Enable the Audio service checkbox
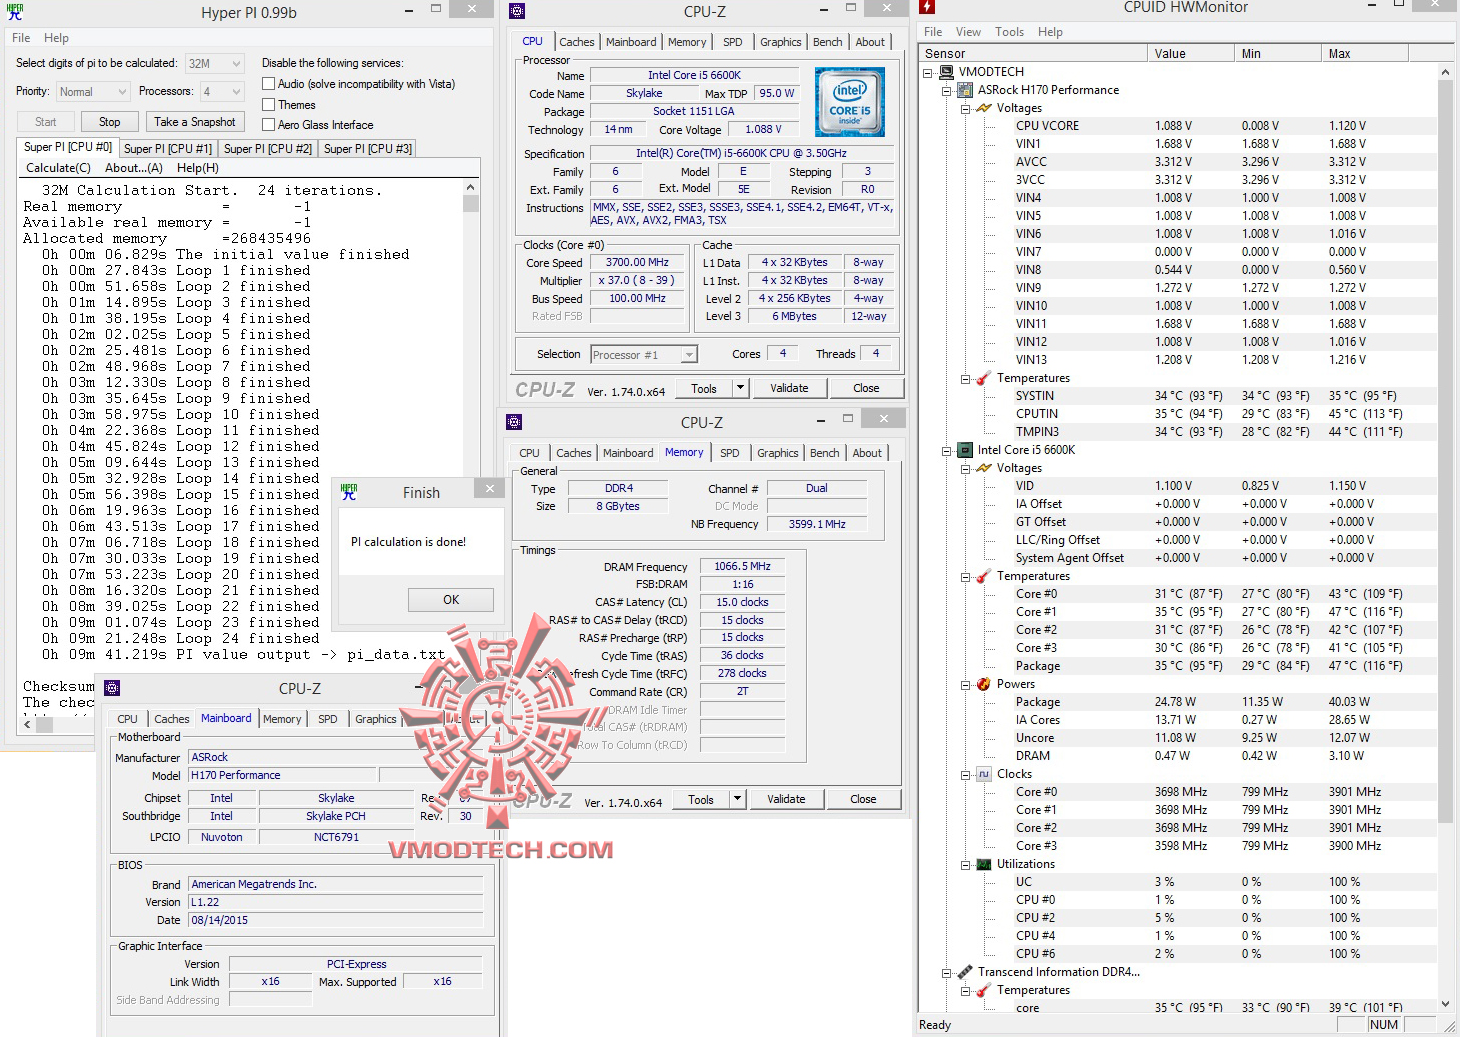The width and height of the screenshot is (1460, 1037). coord(268,84)
